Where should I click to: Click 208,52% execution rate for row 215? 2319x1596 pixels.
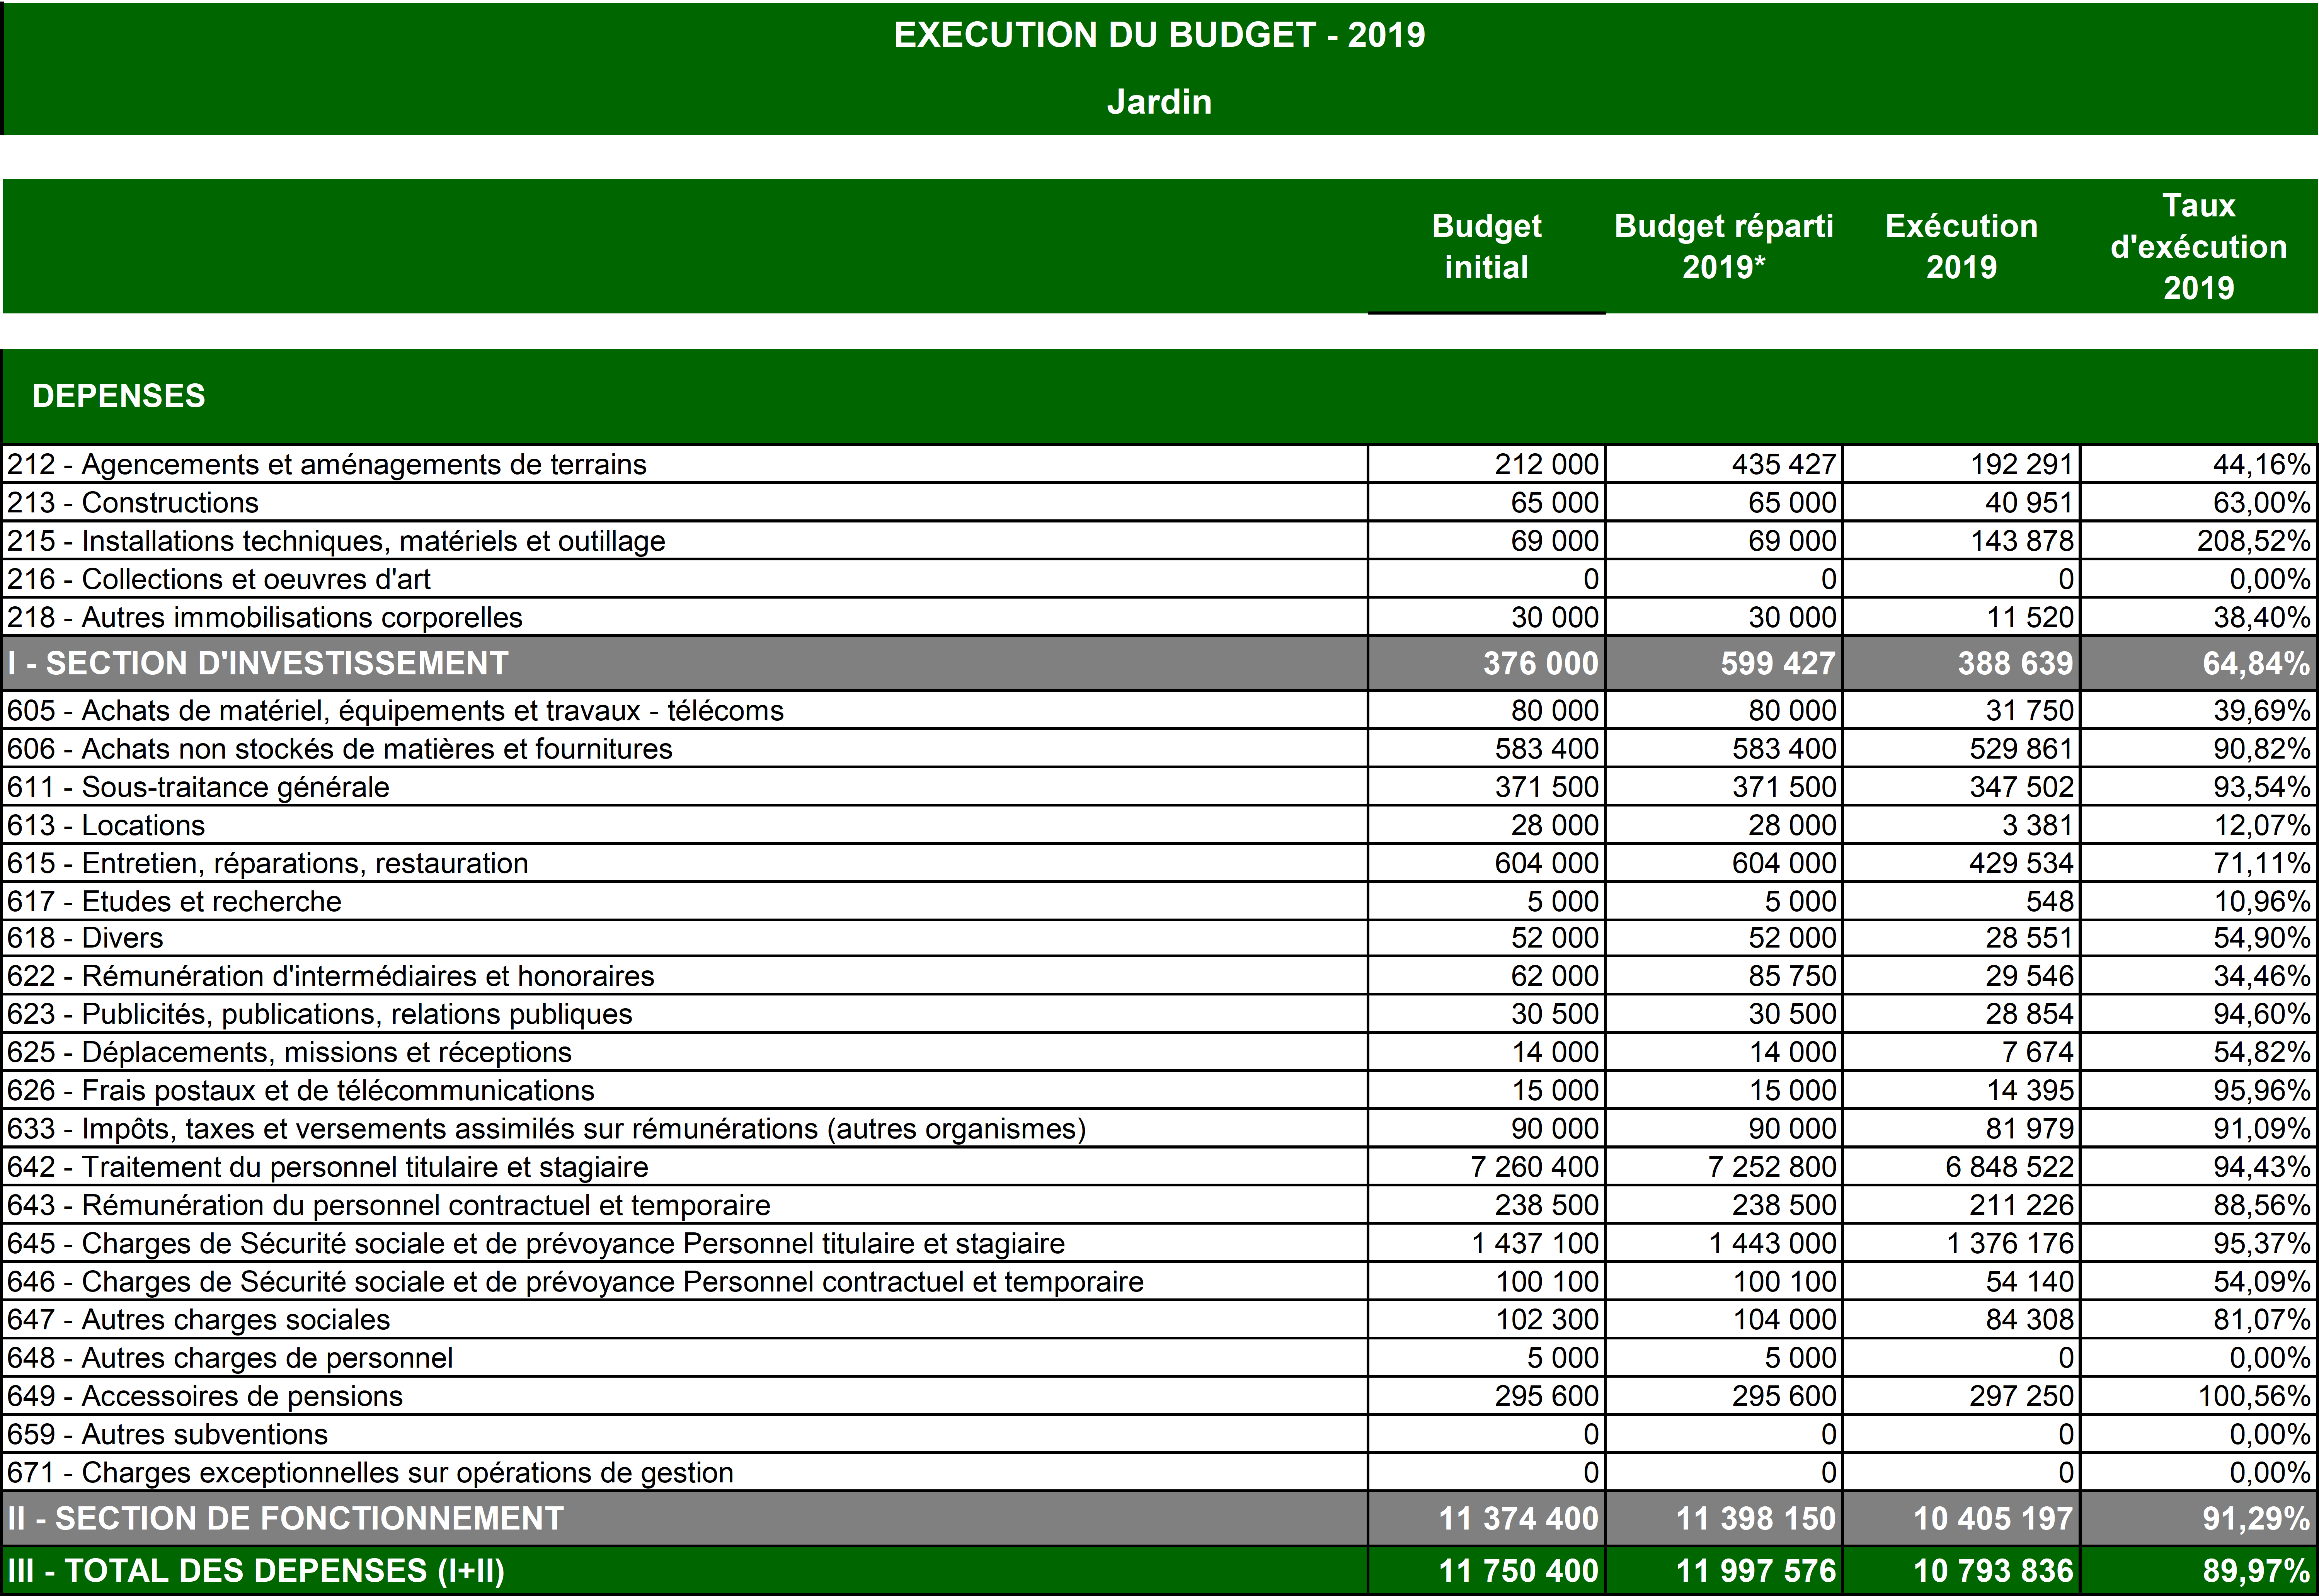pos(2253,541)
